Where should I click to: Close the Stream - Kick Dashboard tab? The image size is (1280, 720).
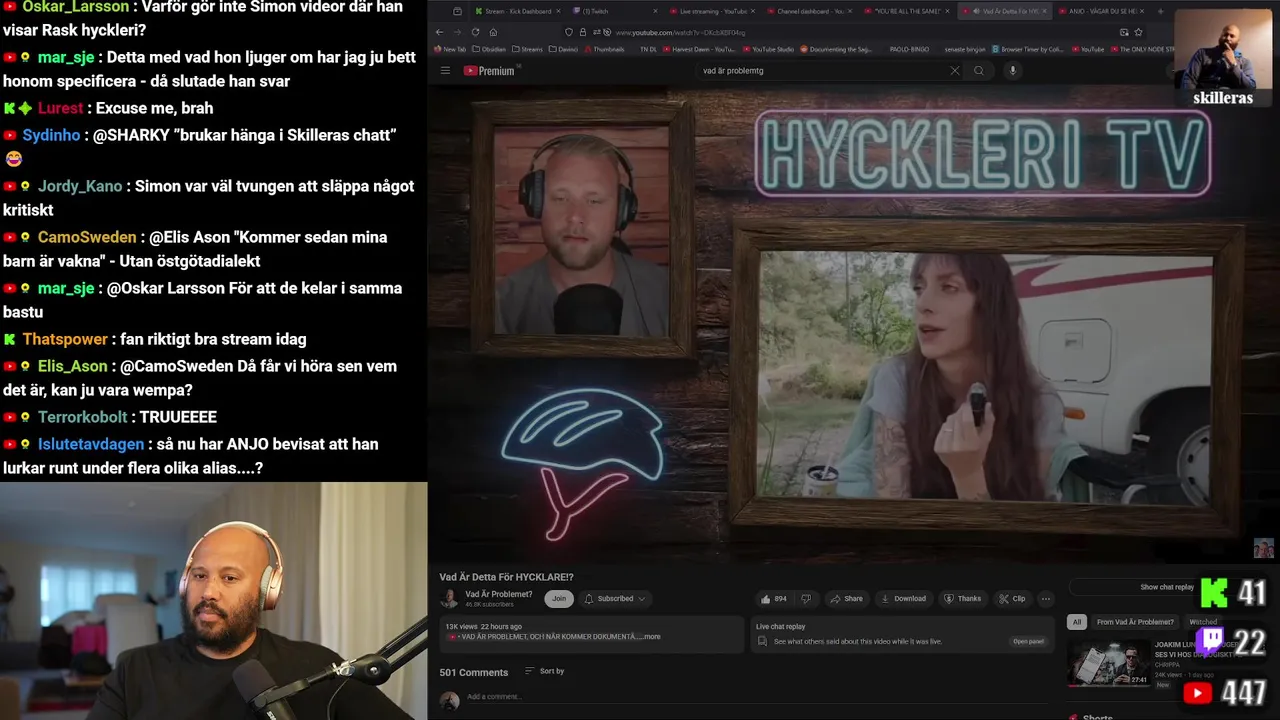coord(558,11)
